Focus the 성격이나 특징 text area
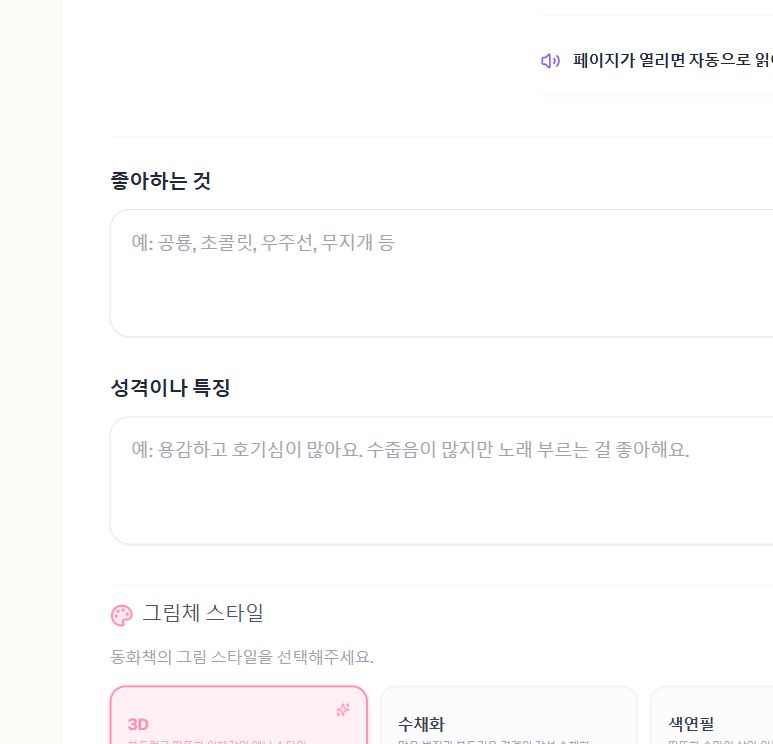 441,480
